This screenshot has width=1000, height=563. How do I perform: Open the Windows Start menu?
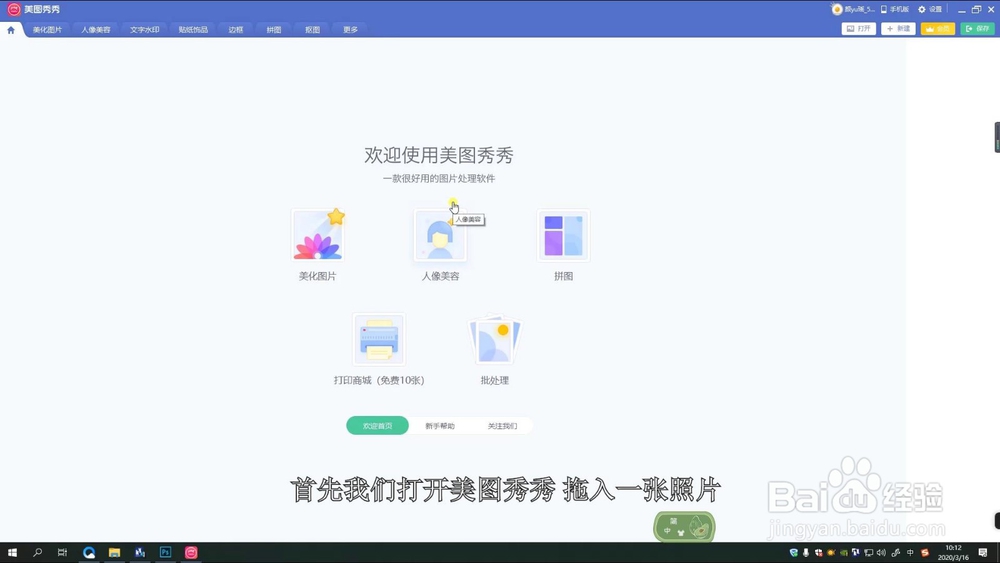(x=12, y=552)
